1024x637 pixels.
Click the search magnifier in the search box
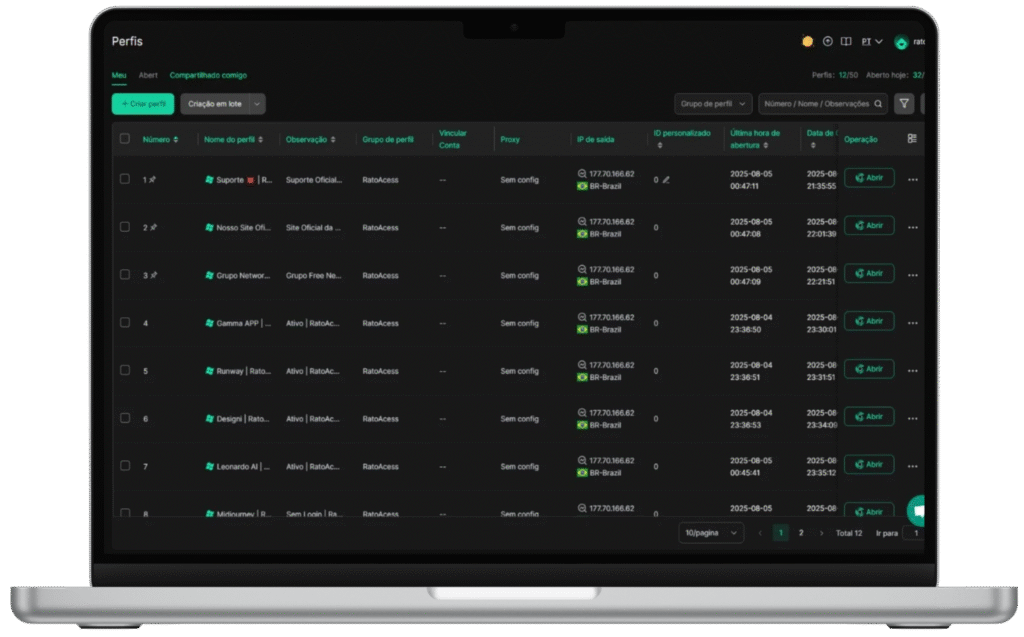pos(878,104)
